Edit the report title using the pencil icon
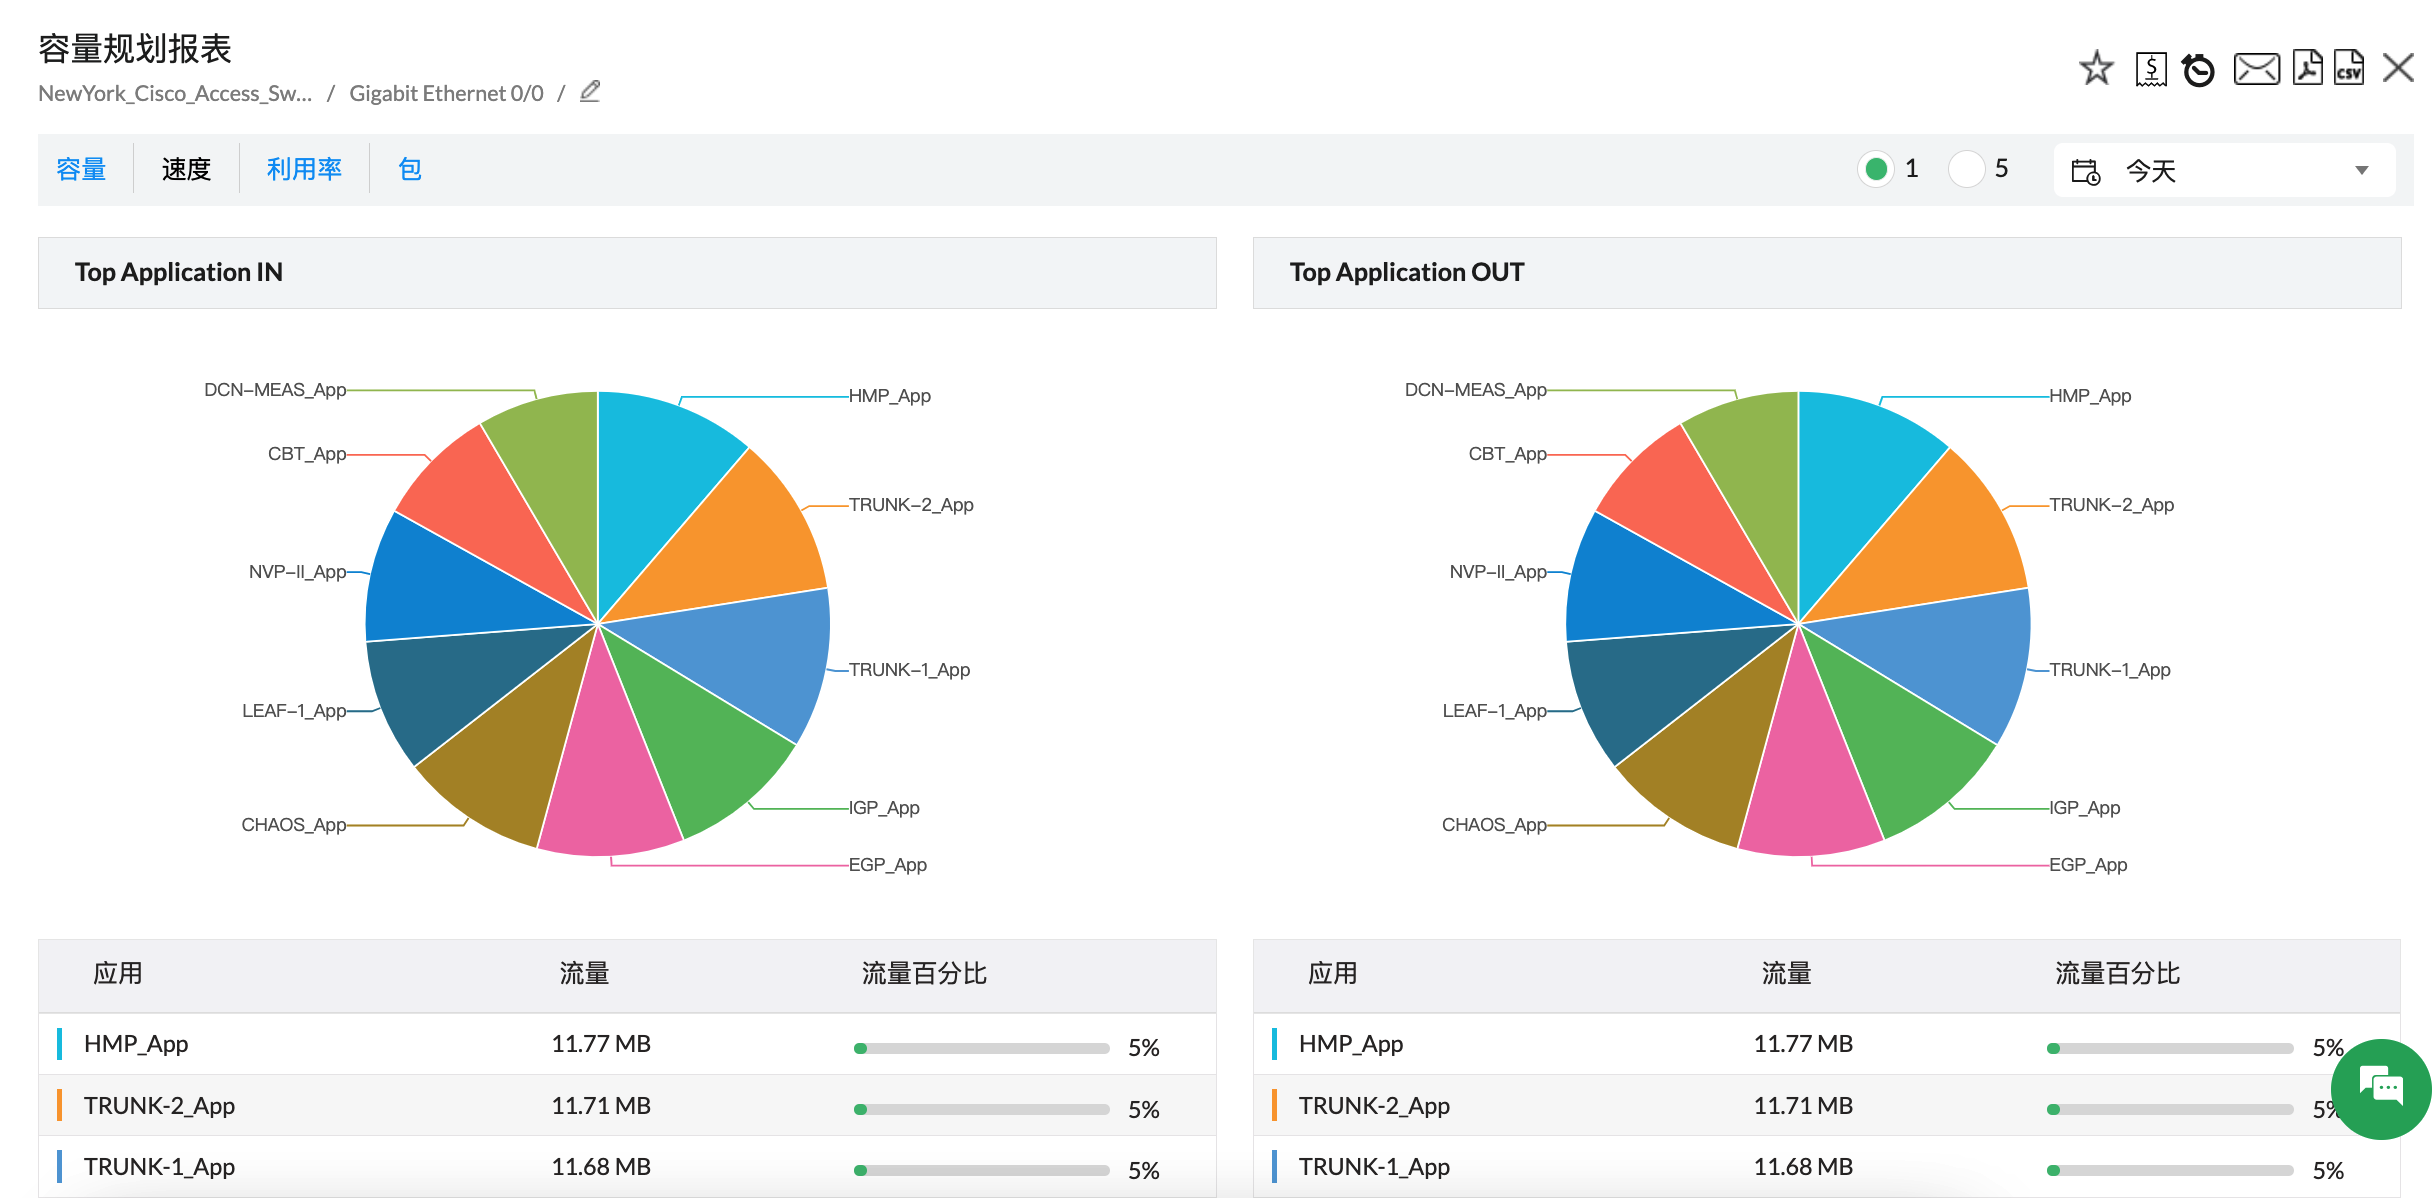Screen dimensions: 2434x1198 coord(589,91)
